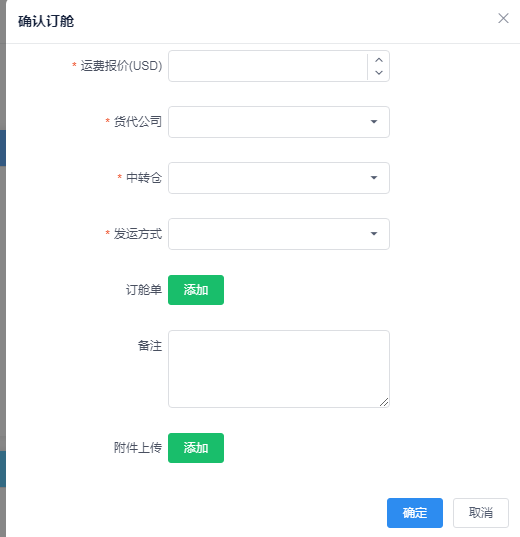Click the 运费报价(USD) field label
This screenshot has height=537, width=520.
[x=121, y=66]
